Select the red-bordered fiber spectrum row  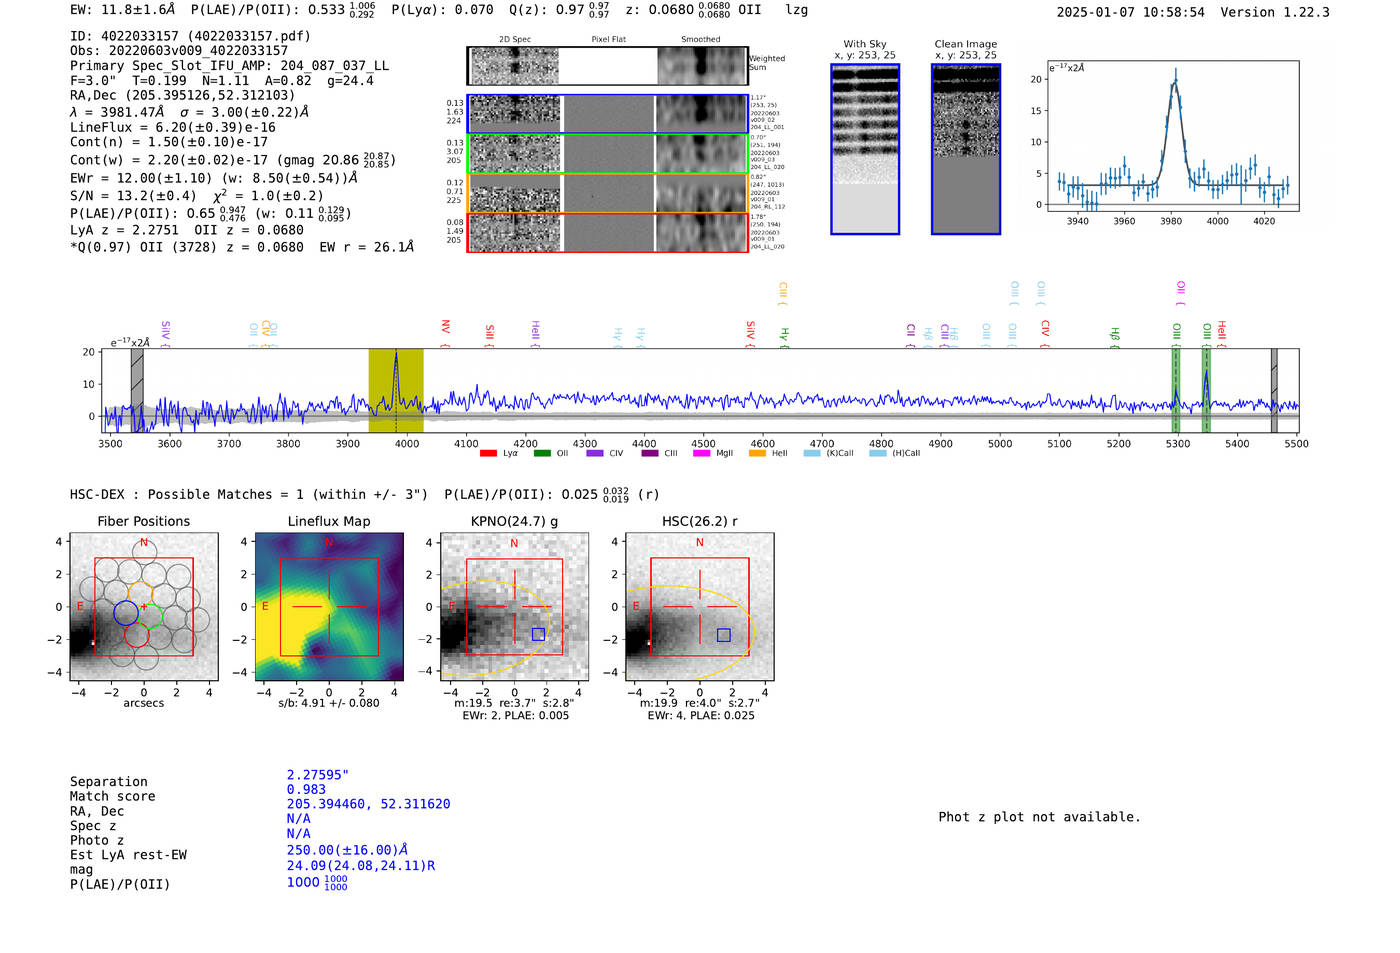click(x=607, y=232)
